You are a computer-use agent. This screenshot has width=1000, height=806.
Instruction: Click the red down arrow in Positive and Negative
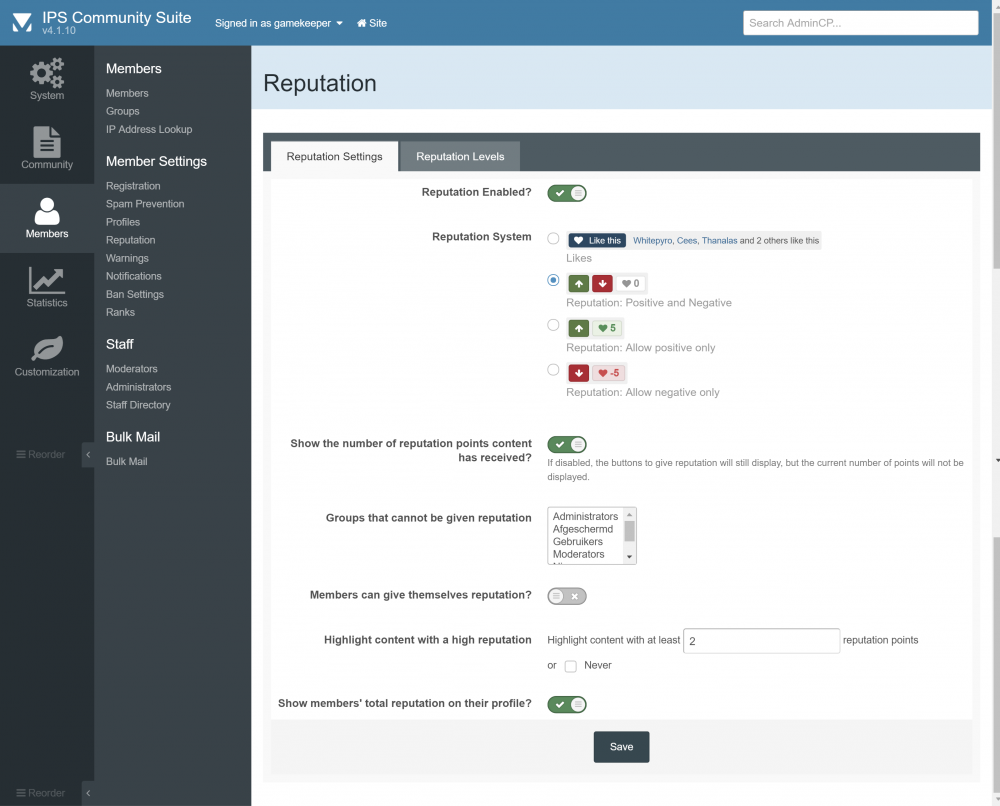(602, 284)
